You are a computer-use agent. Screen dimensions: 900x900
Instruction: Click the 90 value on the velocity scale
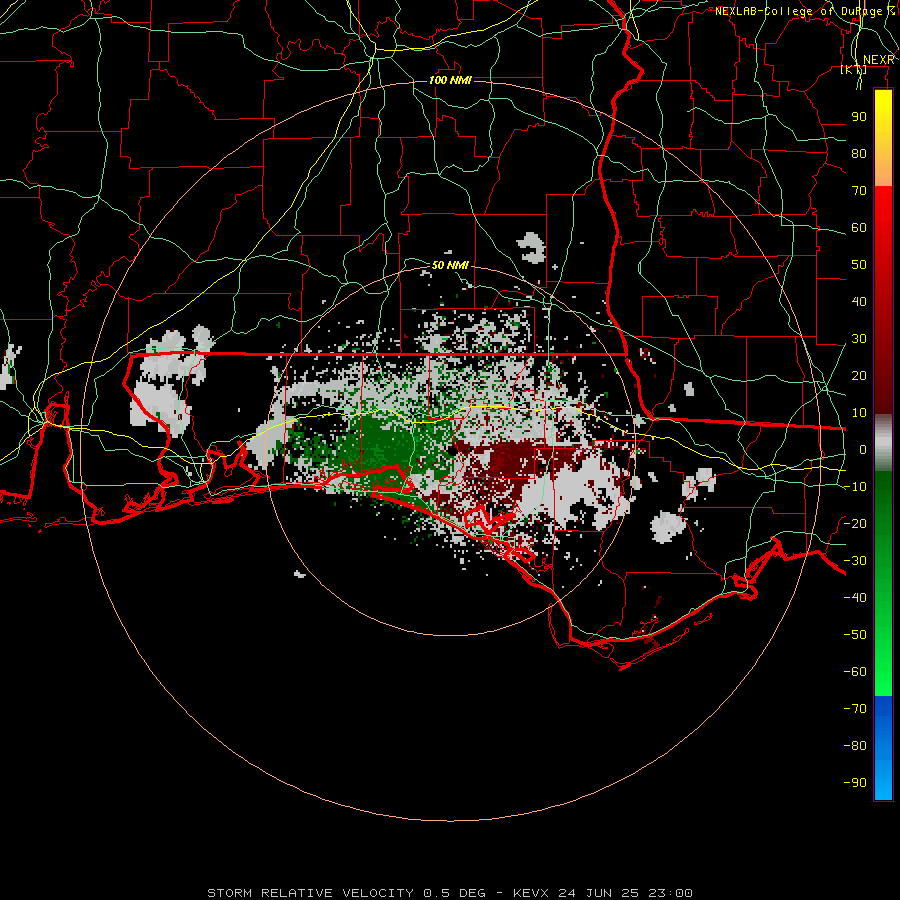(859, 117)
